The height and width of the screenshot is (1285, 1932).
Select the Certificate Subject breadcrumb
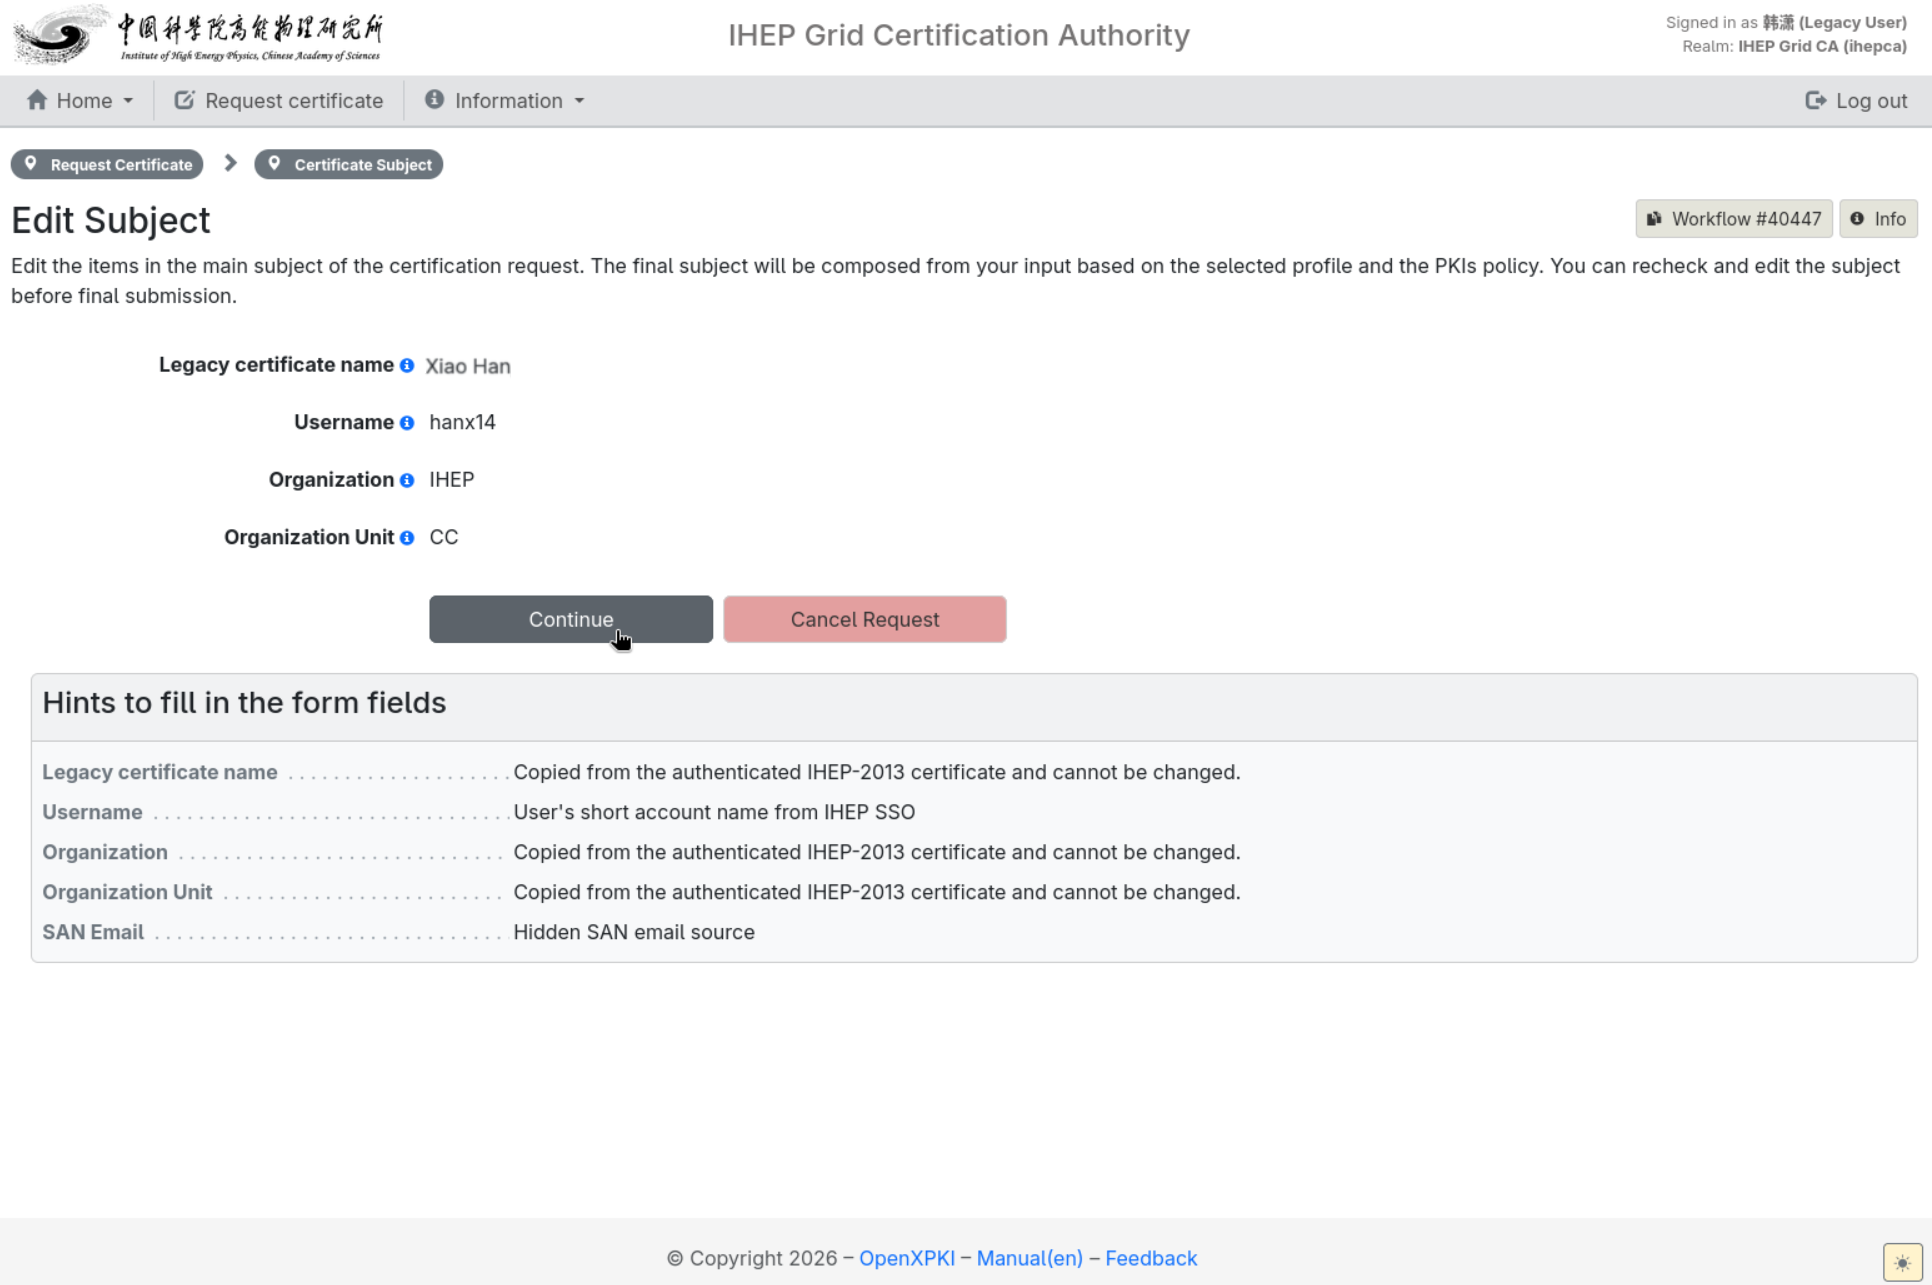[349, 164]
